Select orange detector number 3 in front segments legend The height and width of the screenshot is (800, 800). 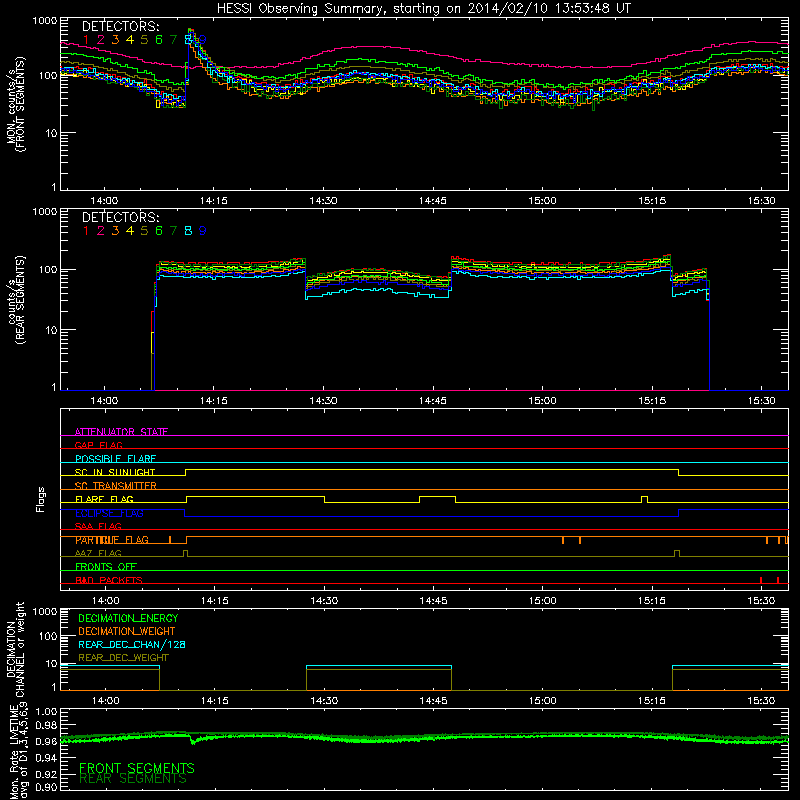(x=115, y=39)
